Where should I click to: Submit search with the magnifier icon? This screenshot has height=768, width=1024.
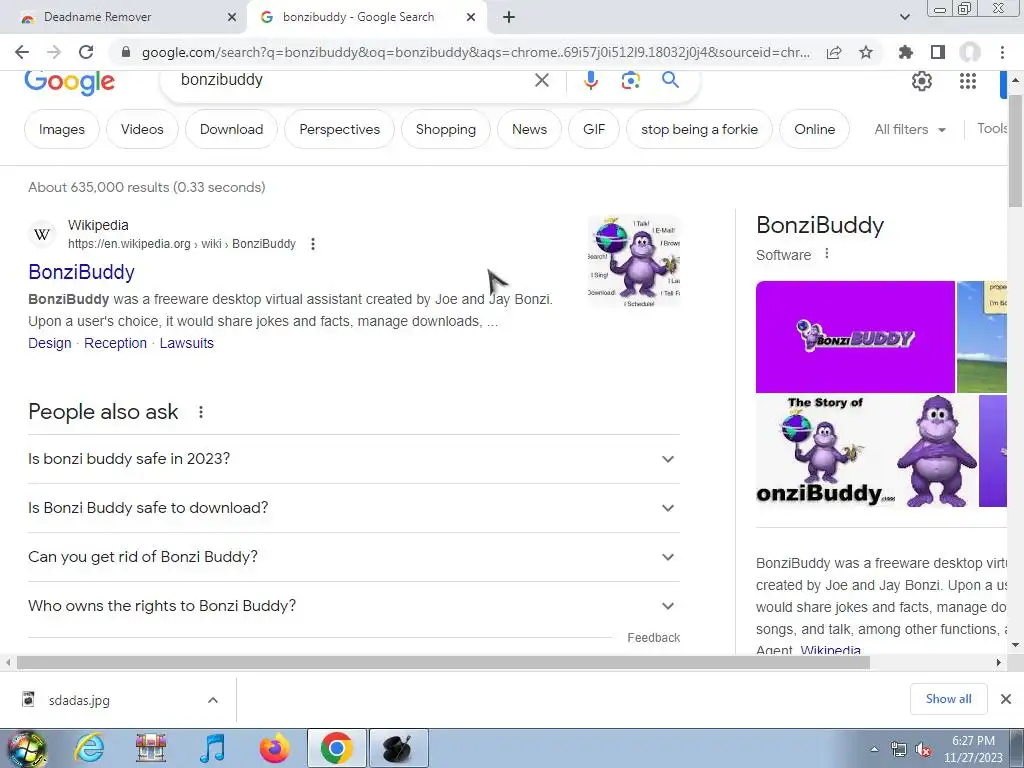tap(670, 80)
